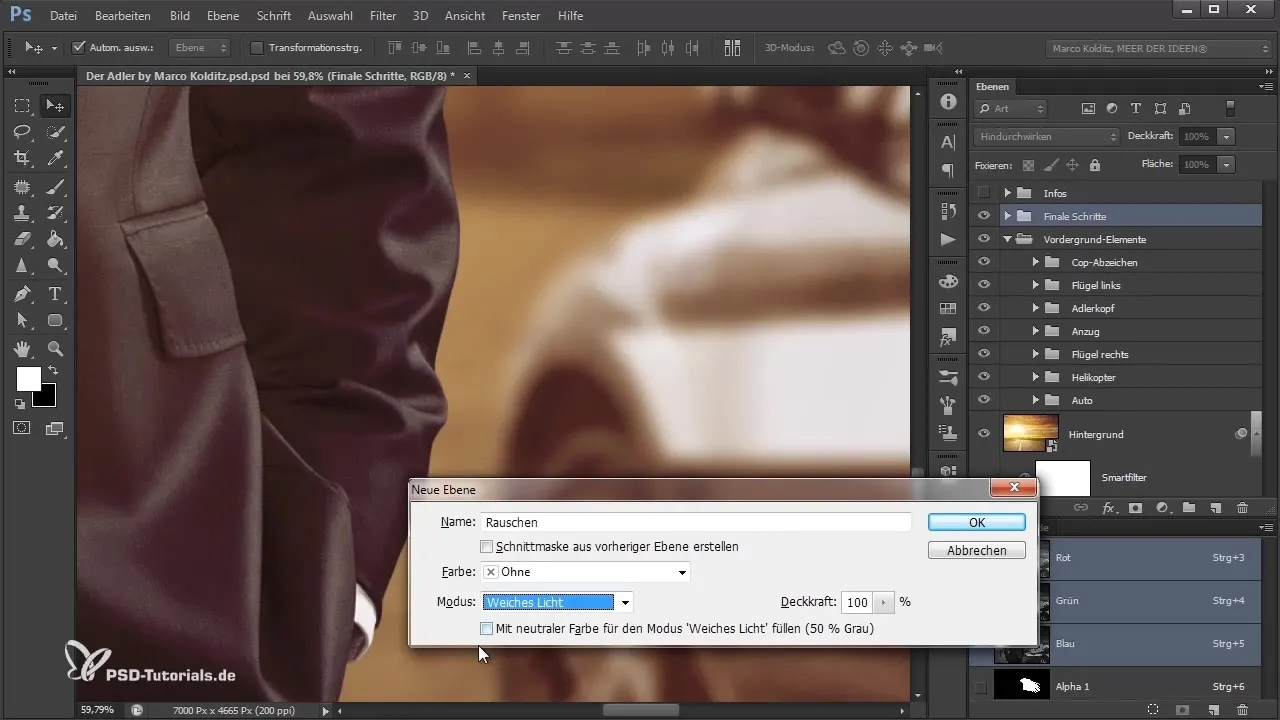
Task: Select the Rectangular Marquee tool
Action: [22, 106]
